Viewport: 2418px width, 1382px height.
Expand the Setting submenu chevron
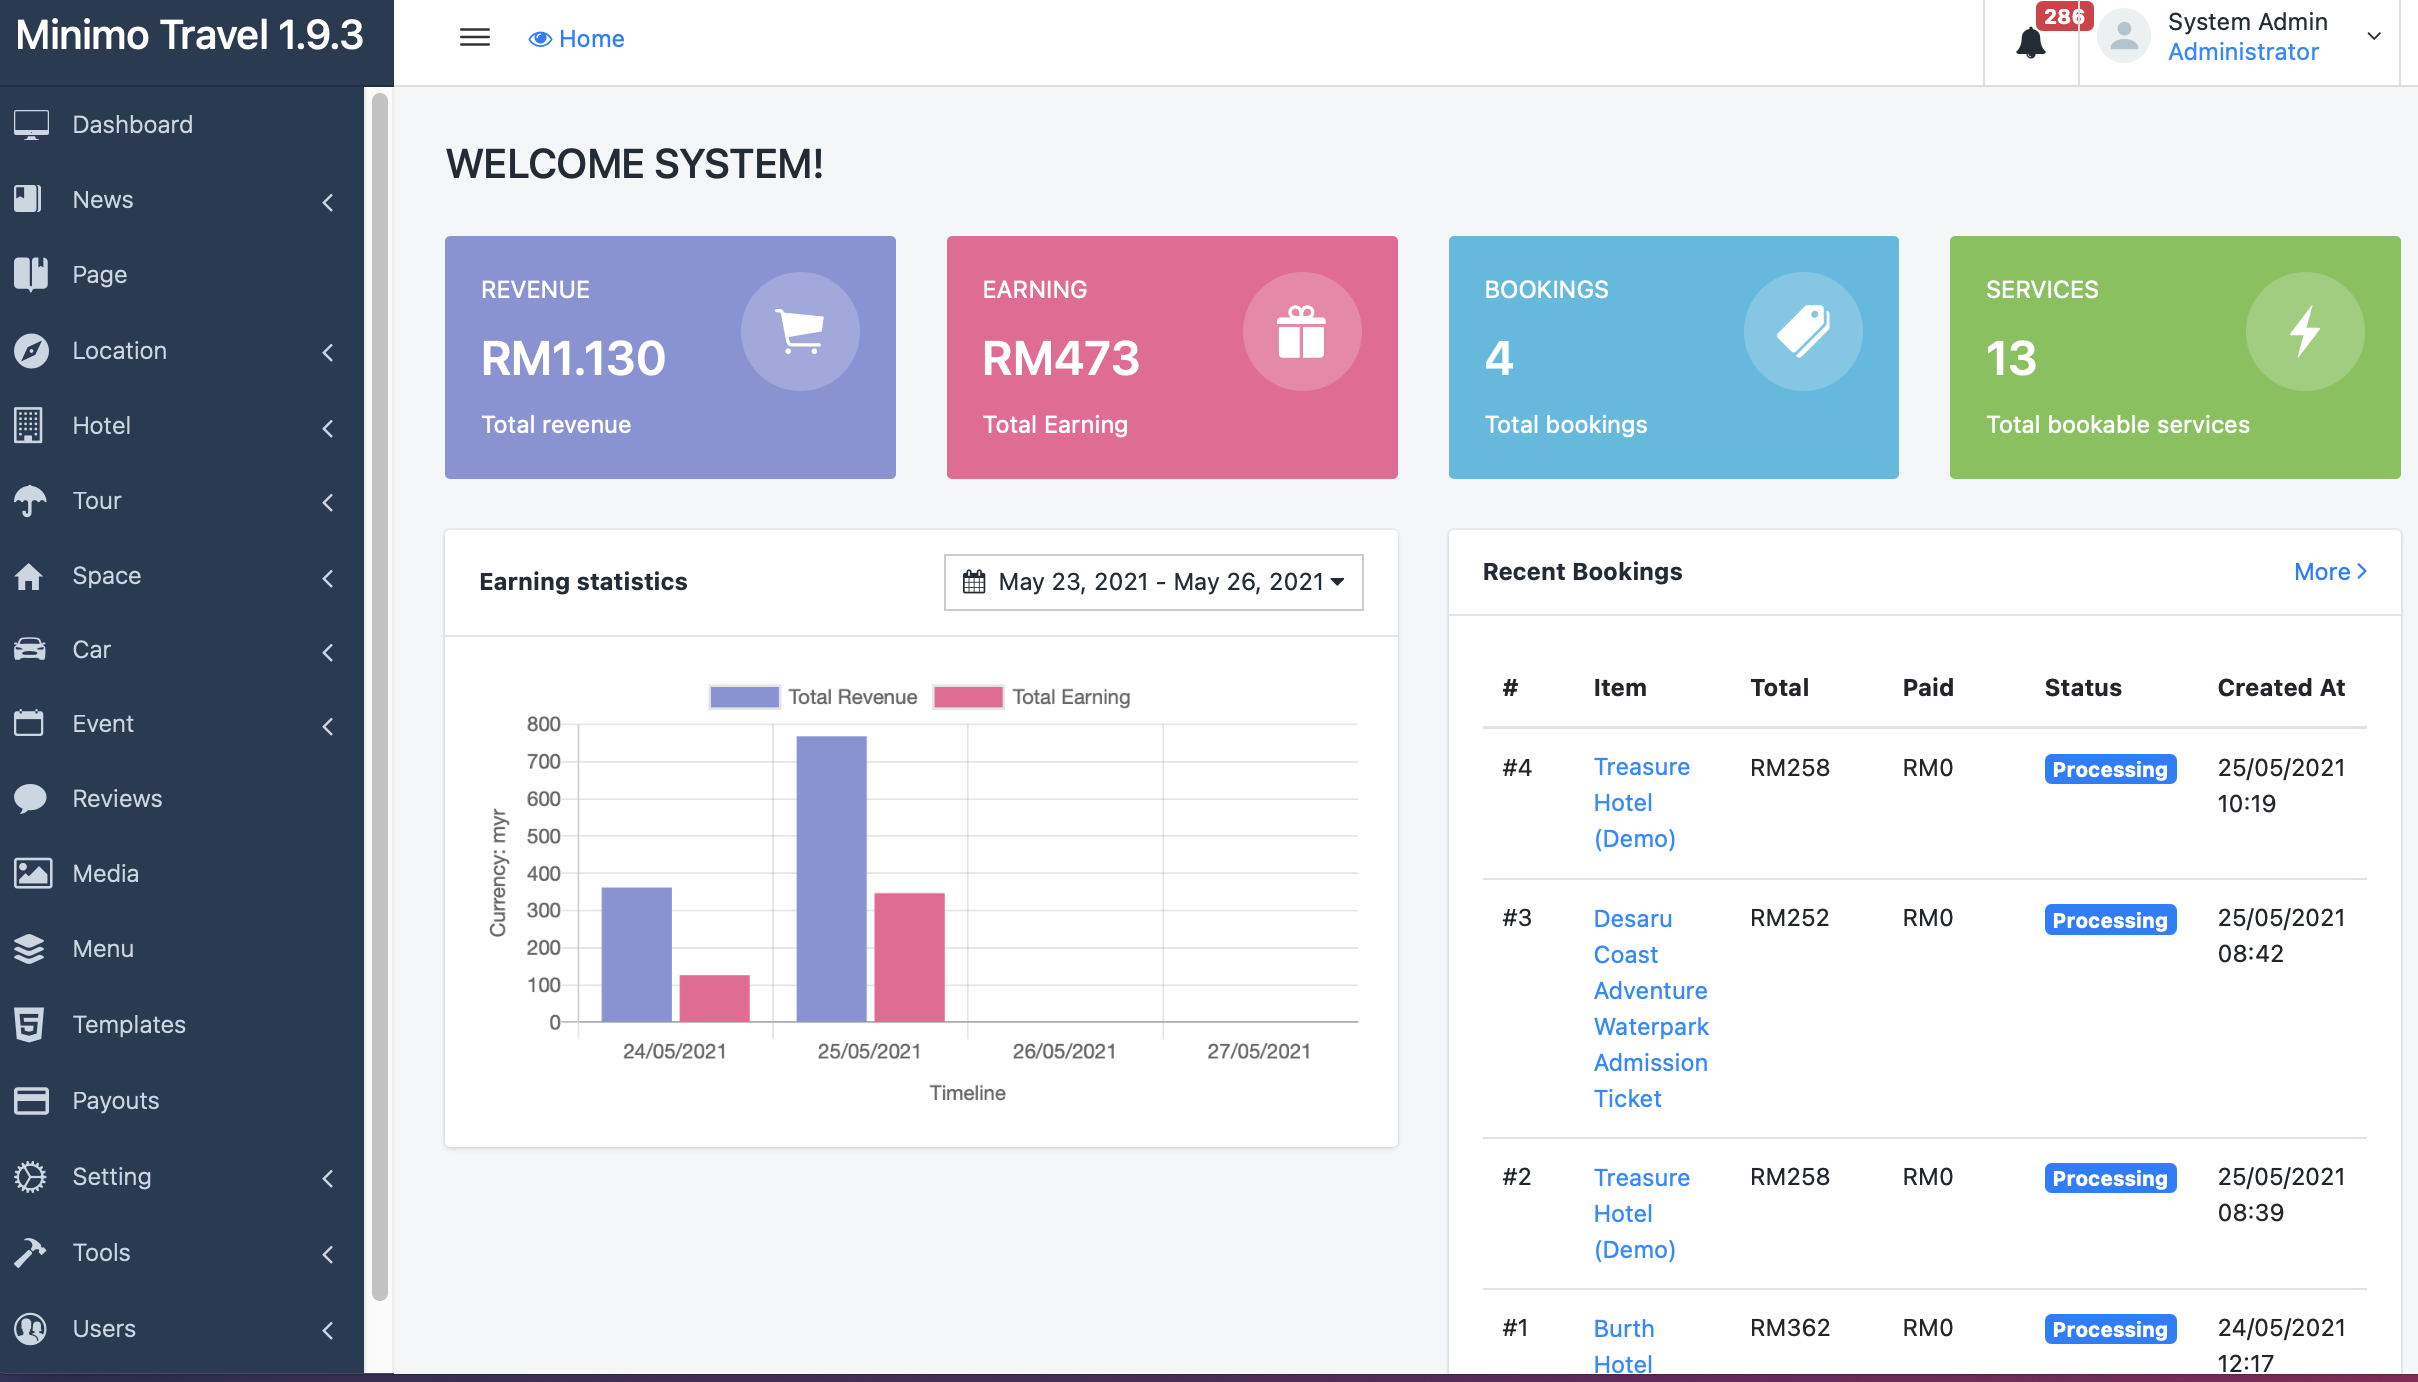point(328,1178)
